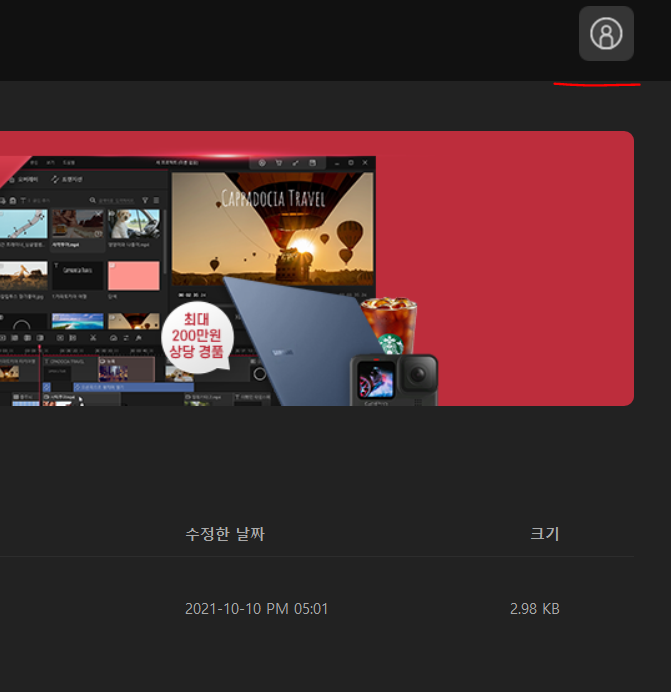Open the user account profile icon
The width and height of the screenshot is (671, 692).
(606, 34)
